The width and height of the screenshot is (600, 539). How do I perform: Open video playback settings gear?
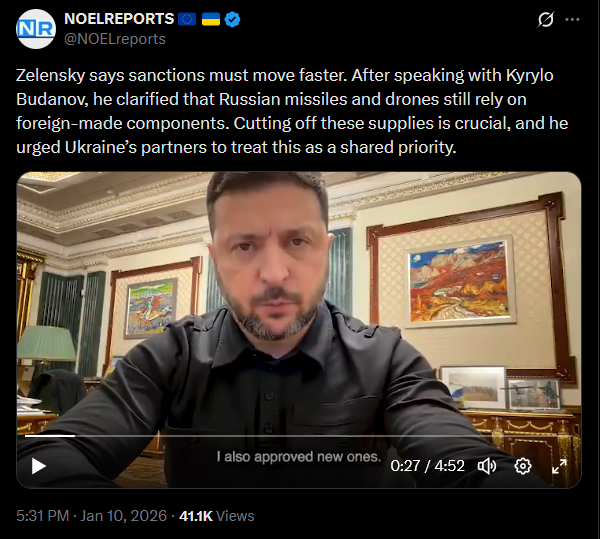click(523, 466)
